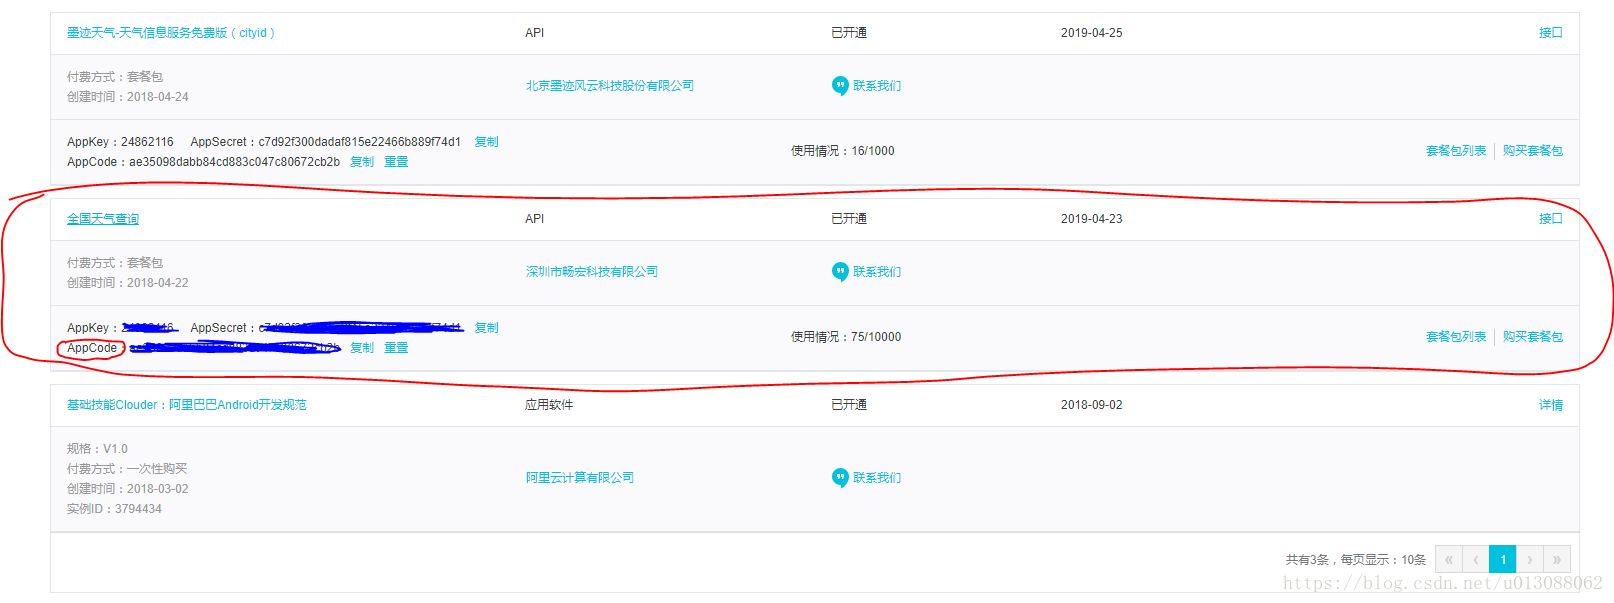Copy AppCode ae35098d of 墨迹天气
Screen dimensions: 1614x603
click(x=362, y=162)
